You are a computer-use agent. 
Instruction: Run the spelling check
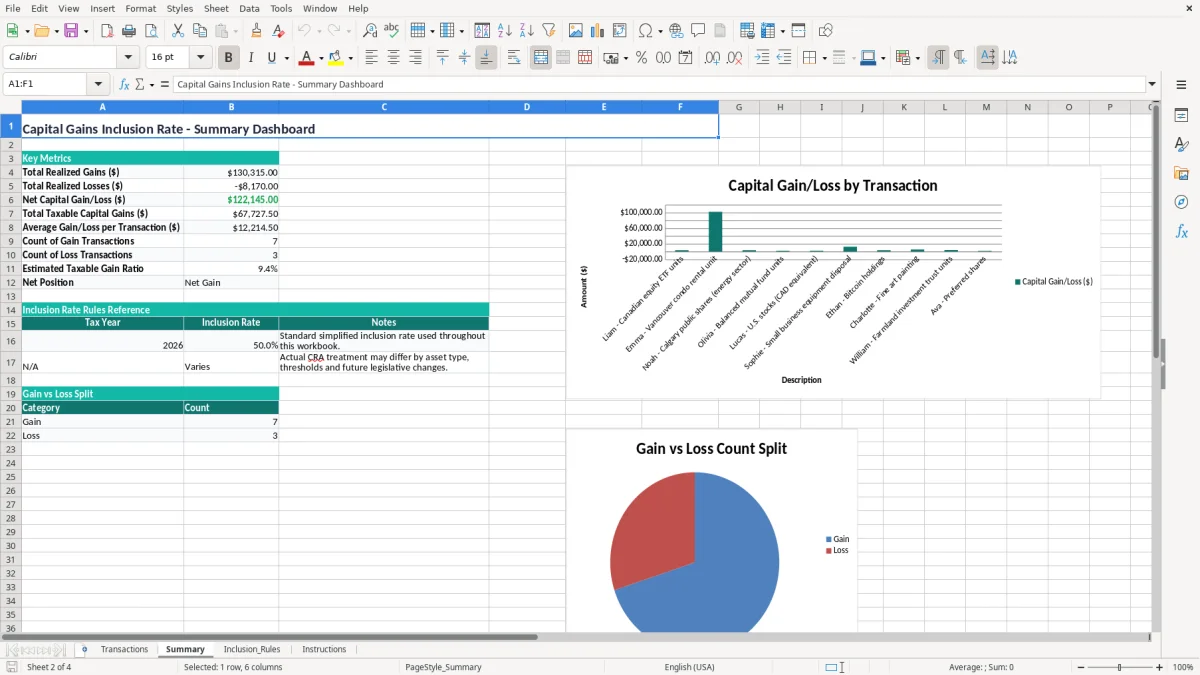click(392, 31)
